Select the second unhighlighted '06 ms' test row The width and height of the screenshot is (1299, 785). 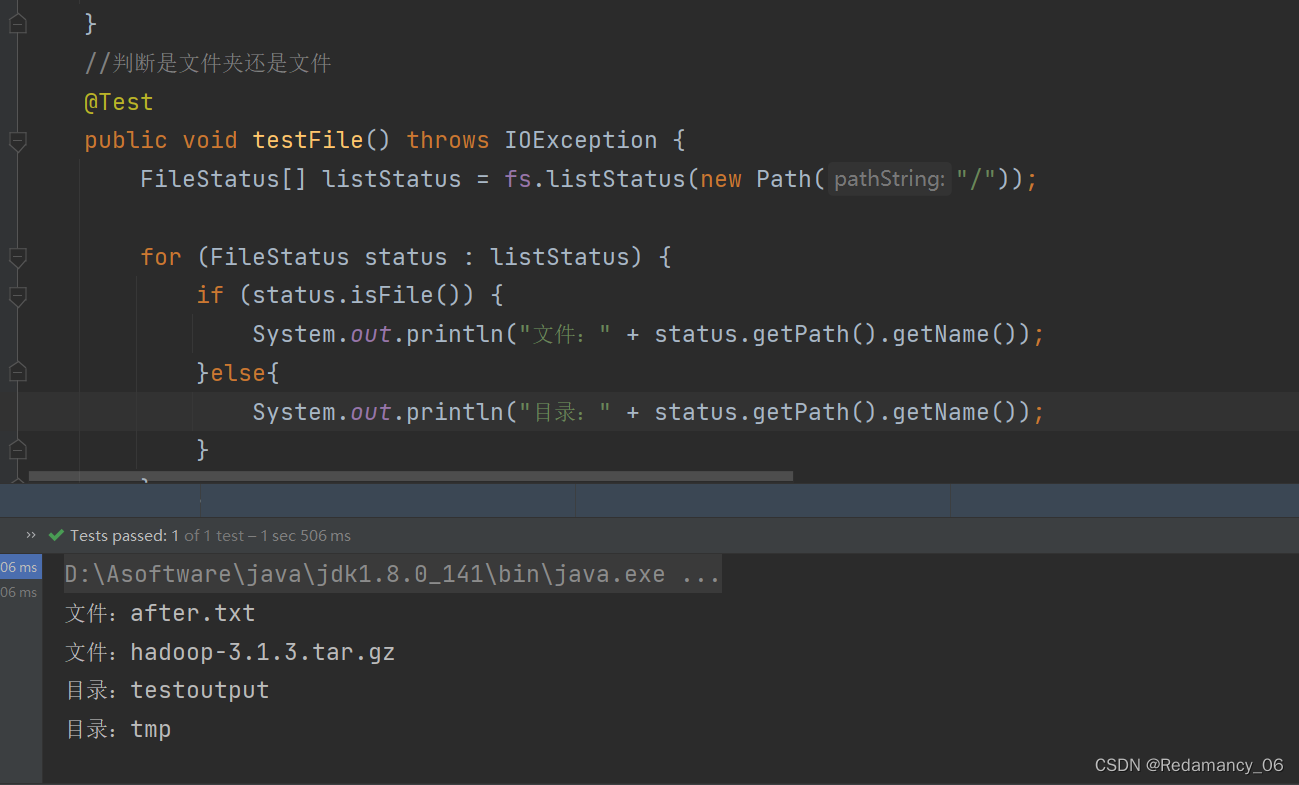[x=20, y=592]
